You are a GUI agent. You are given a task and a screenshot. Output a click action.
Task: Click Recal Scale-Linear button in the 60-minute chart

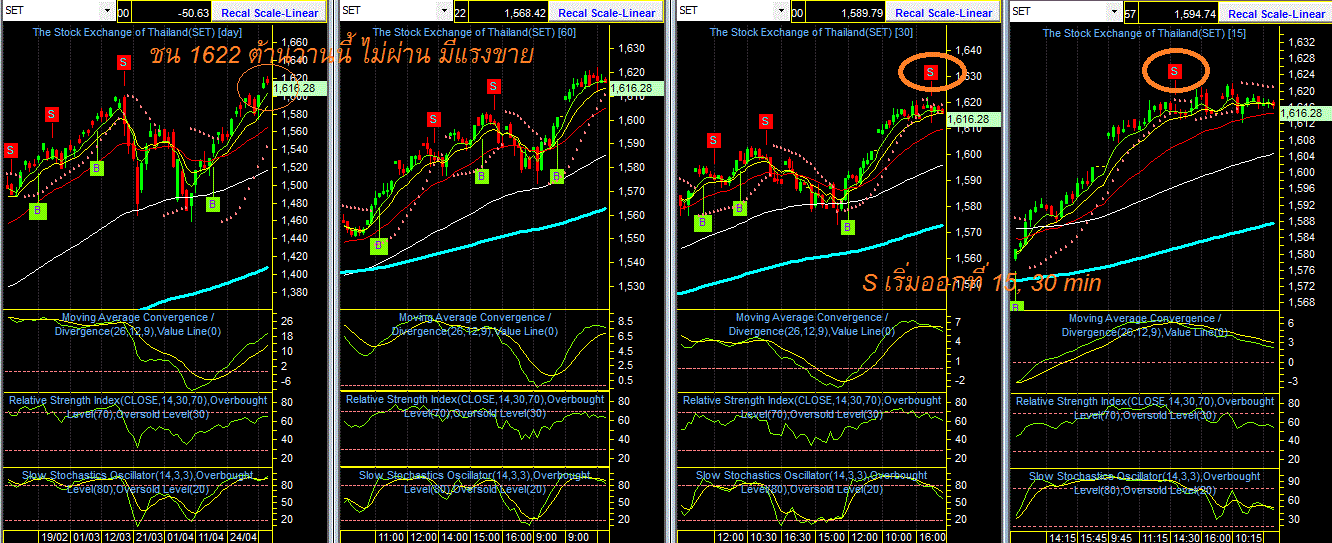[607, 13]
